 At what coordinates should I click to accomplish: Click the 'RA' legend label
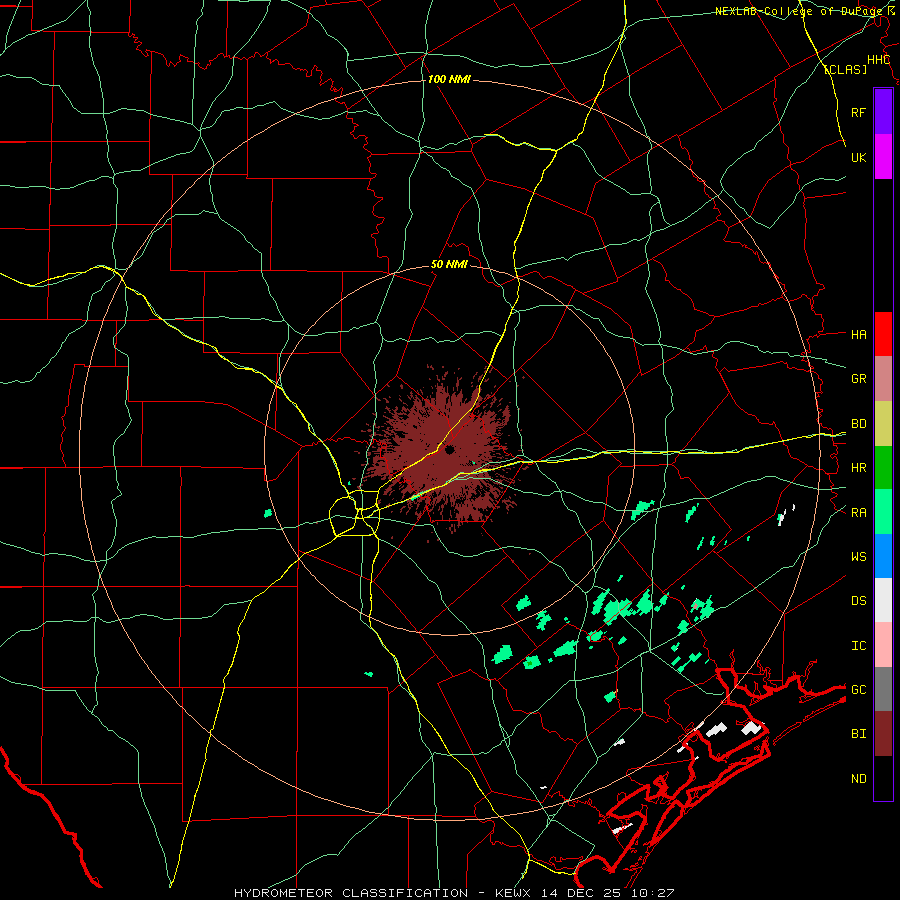[858, 513]
